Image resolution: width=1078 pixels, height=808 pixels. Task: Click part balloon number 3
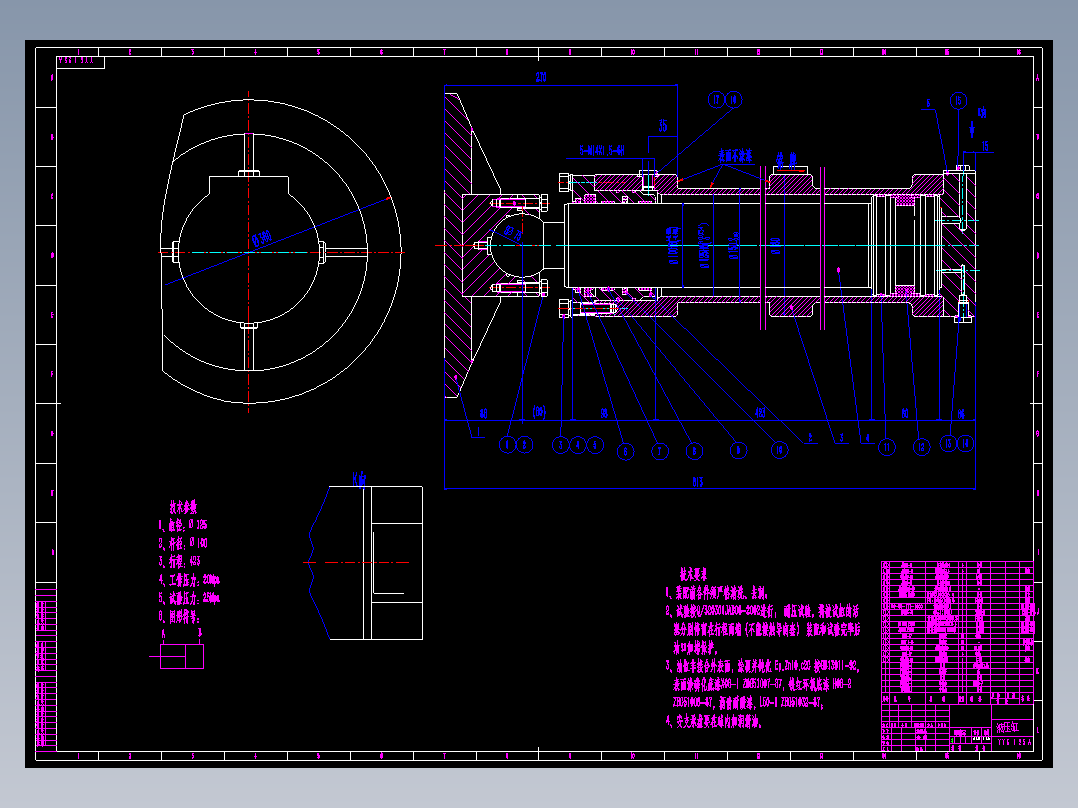click(x=560, y=445)
